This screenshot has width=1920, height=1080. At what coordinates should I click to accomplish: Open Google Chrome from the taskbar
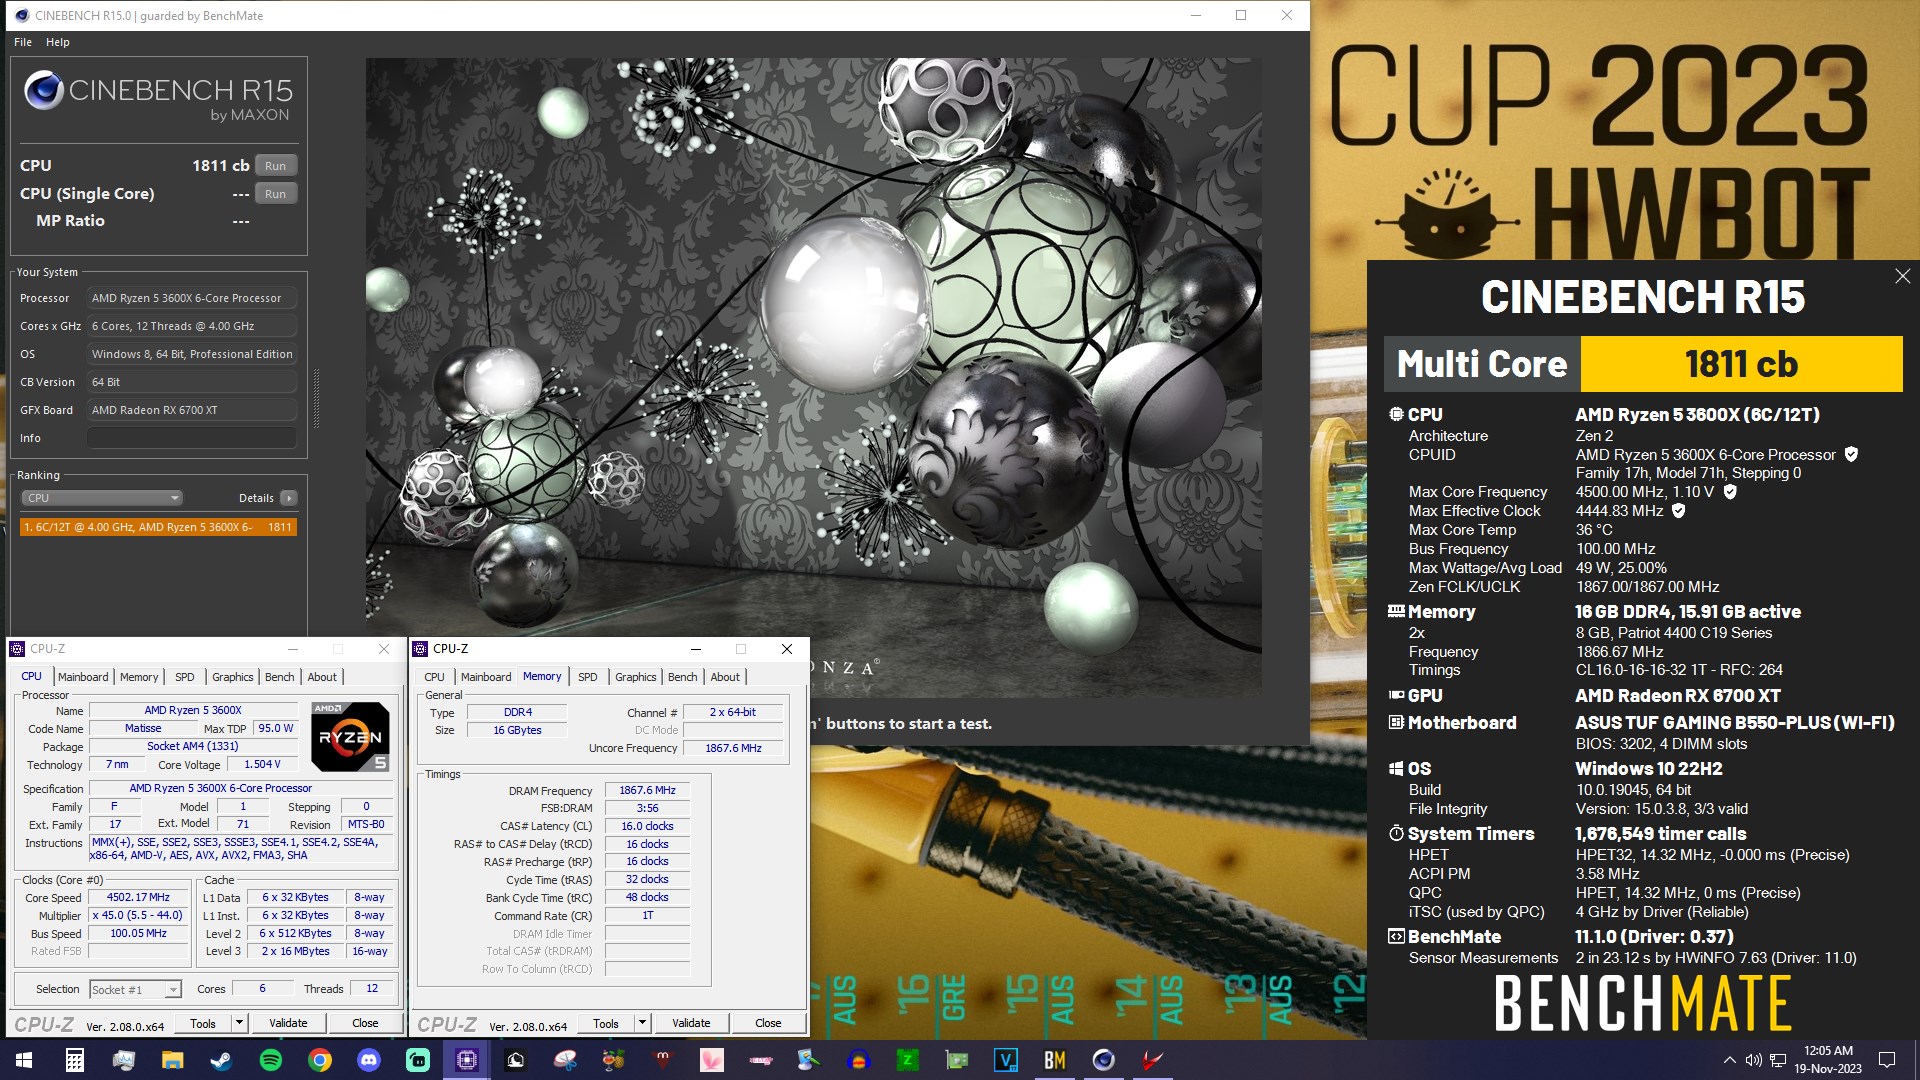coord(320,1060)
